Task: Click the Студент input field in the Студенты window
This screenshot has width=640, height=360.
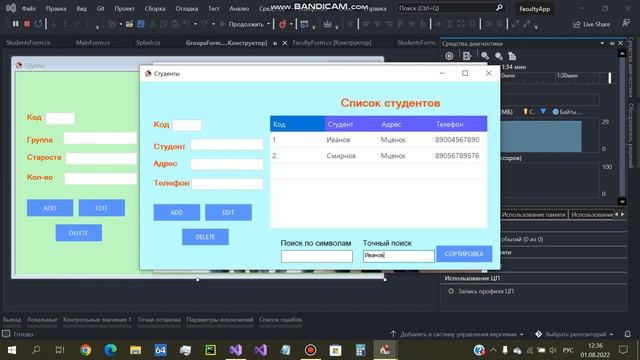Action: (x=227, y=145)
